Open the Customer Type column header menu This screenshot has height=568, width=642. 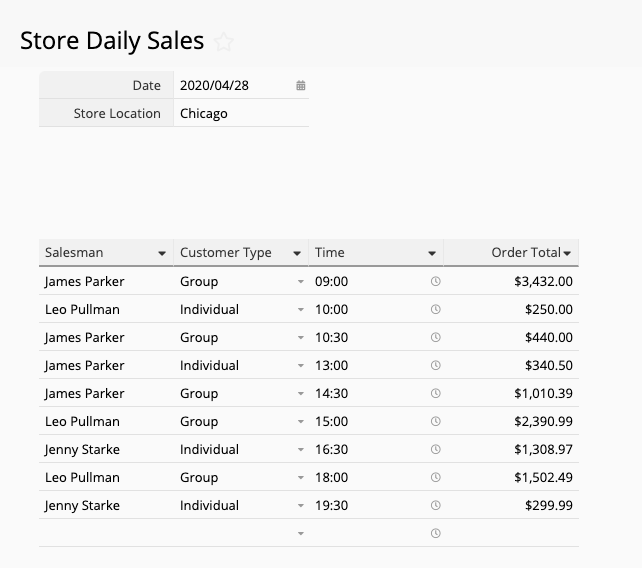(297, 253)
